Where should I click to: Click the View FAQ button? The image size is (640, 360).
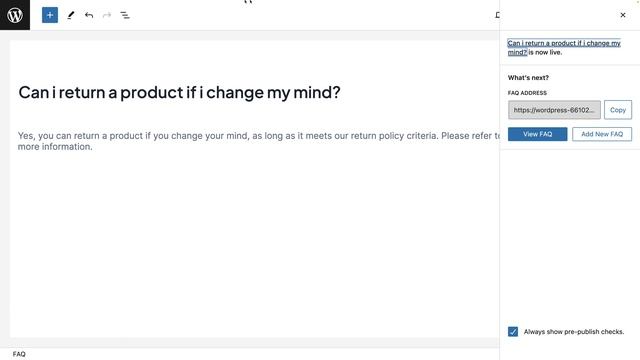[x=538, y=134]
